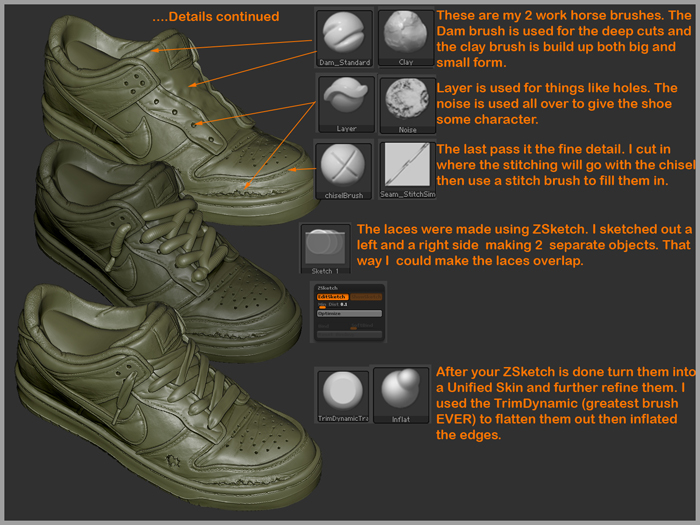This screenshot has width=700, height=525.
Task: Click the ZSketch panel title
Action: (x=328, y=288)
